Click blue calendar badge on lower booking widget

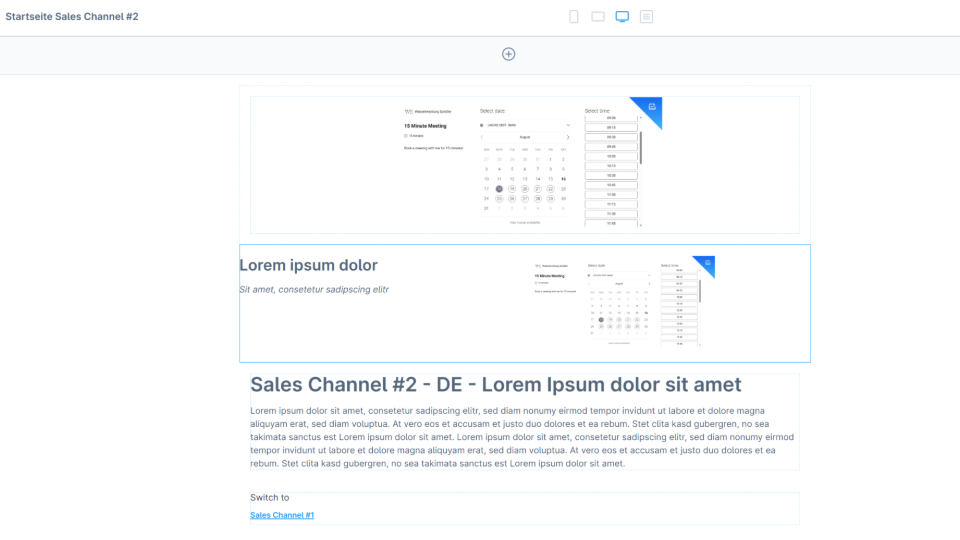pyautogui.click(x=707, y=263)
